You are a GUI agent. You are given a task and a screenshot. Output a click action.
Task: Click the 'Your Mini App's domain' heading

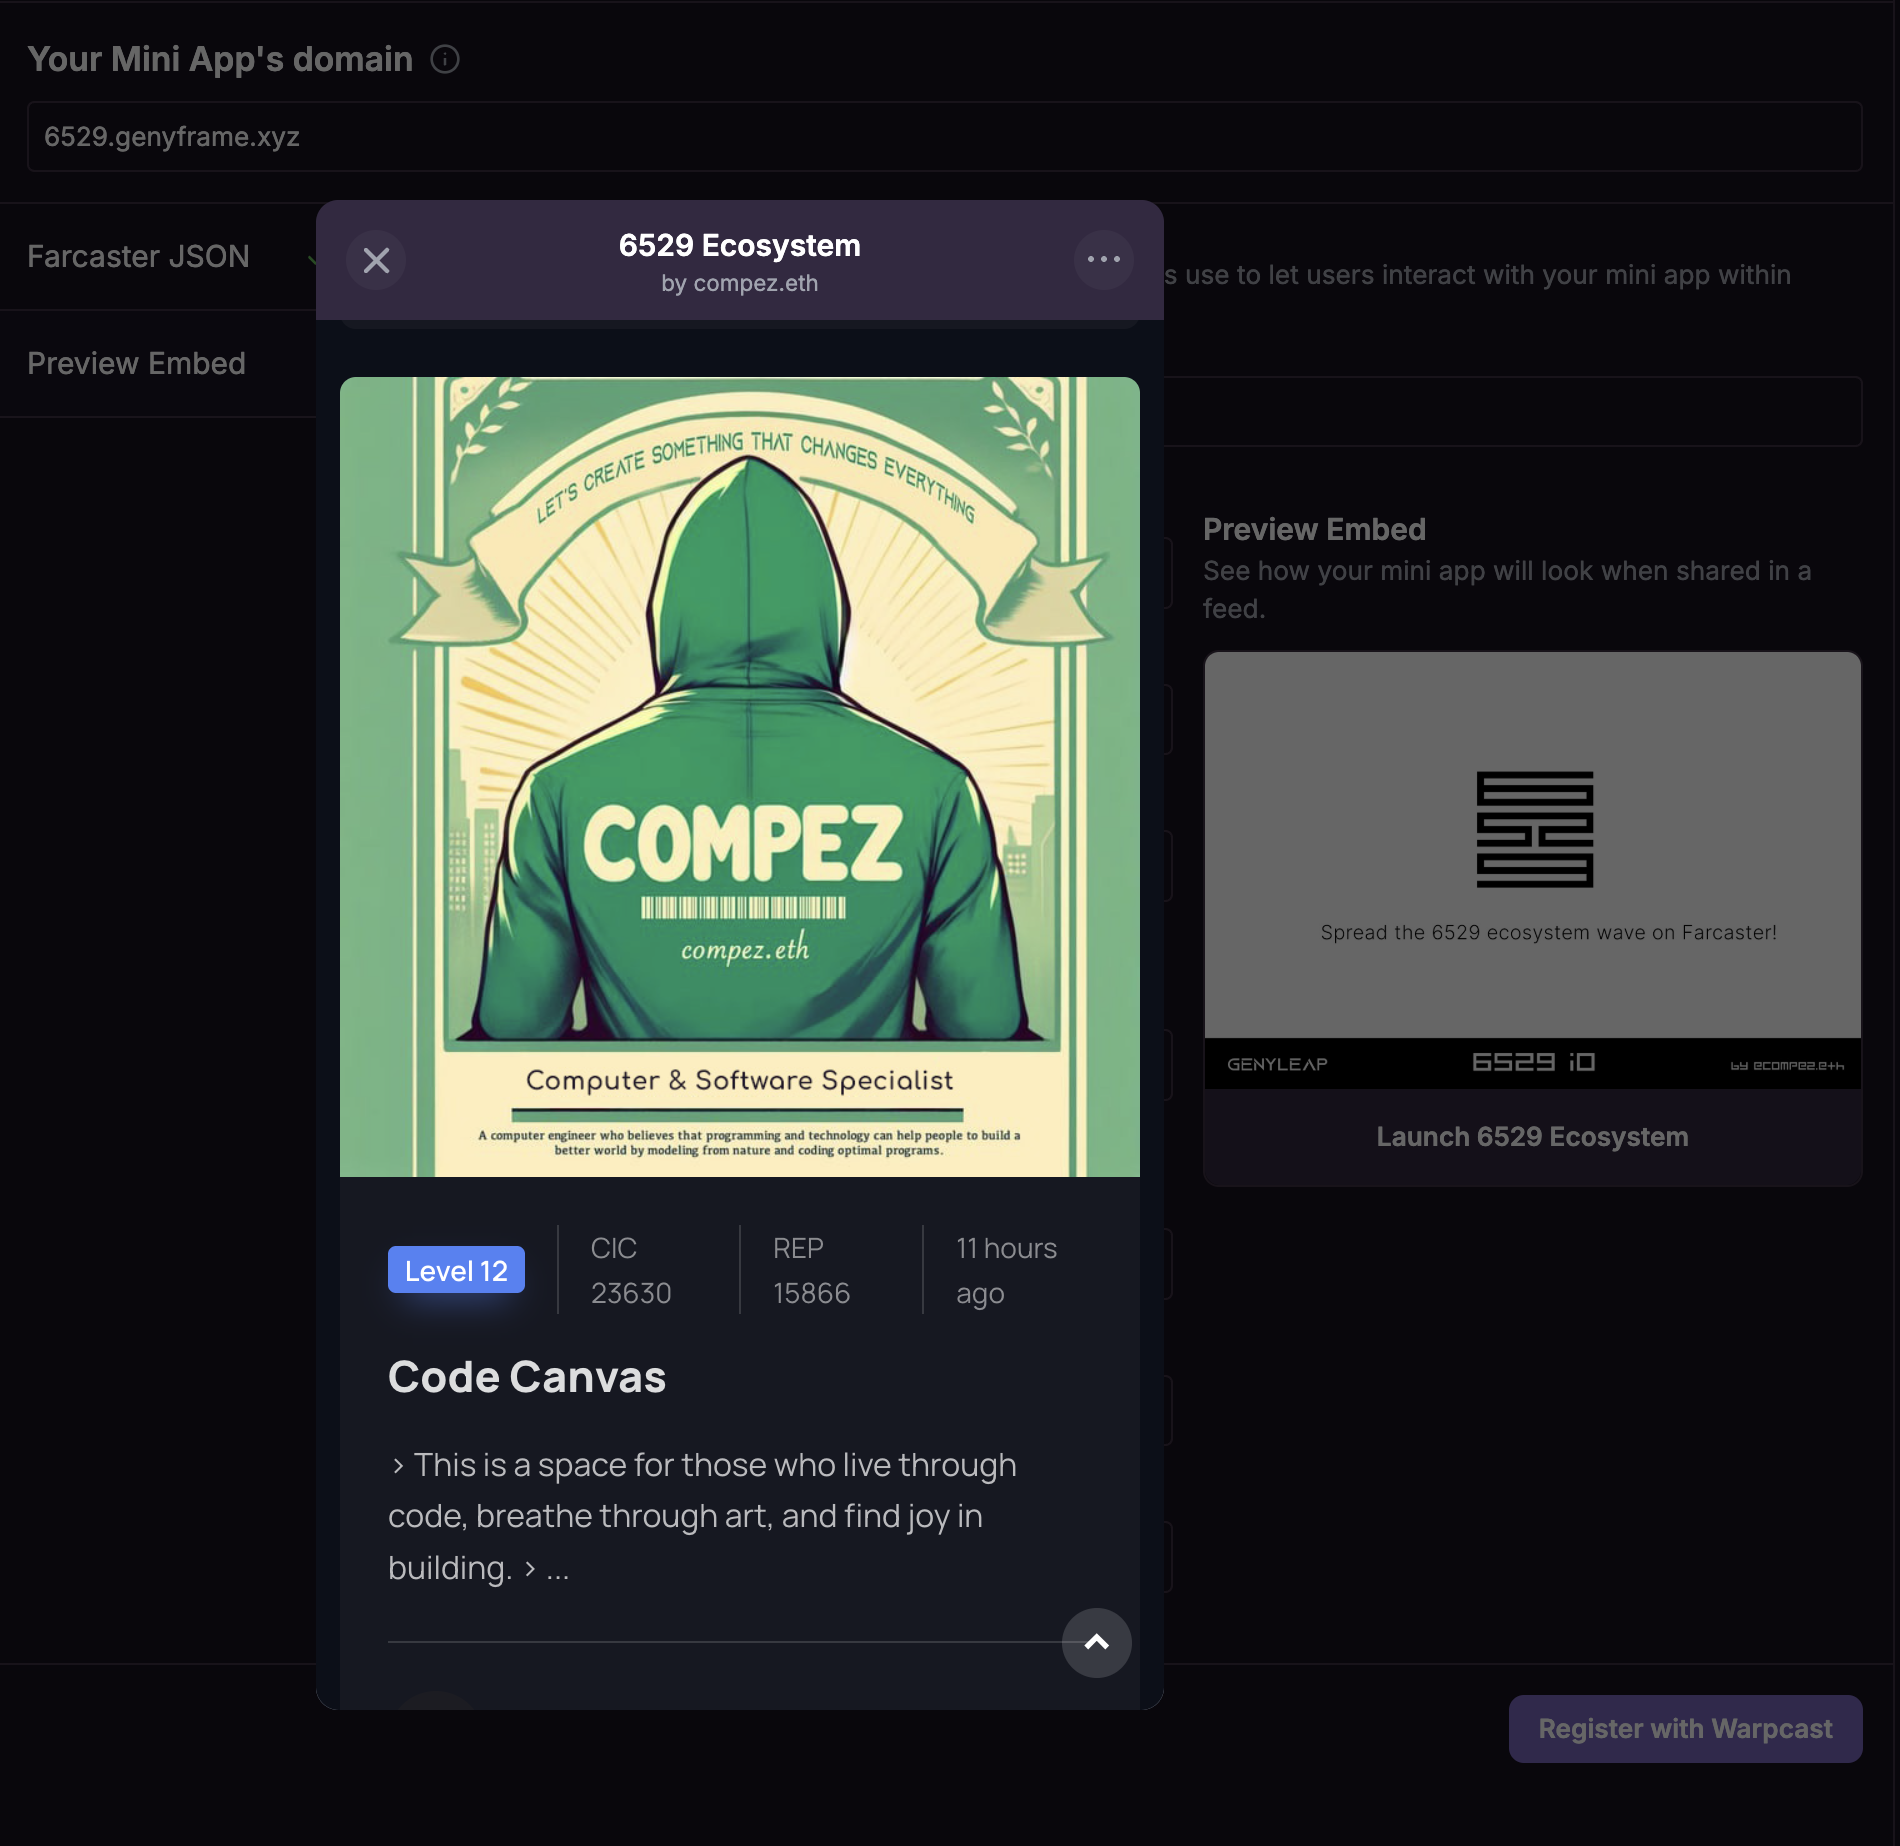pos(220,60)
